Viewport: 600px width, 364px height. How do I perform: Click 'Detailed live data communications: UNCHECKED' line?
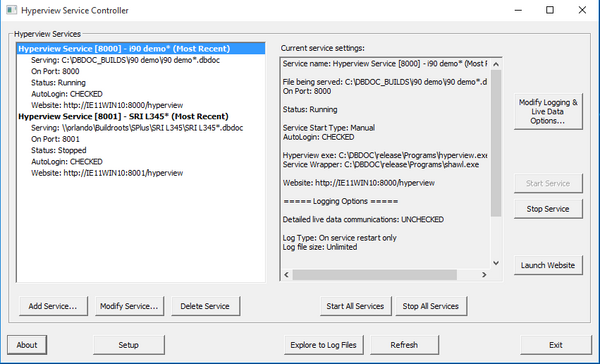pos(363,220)
